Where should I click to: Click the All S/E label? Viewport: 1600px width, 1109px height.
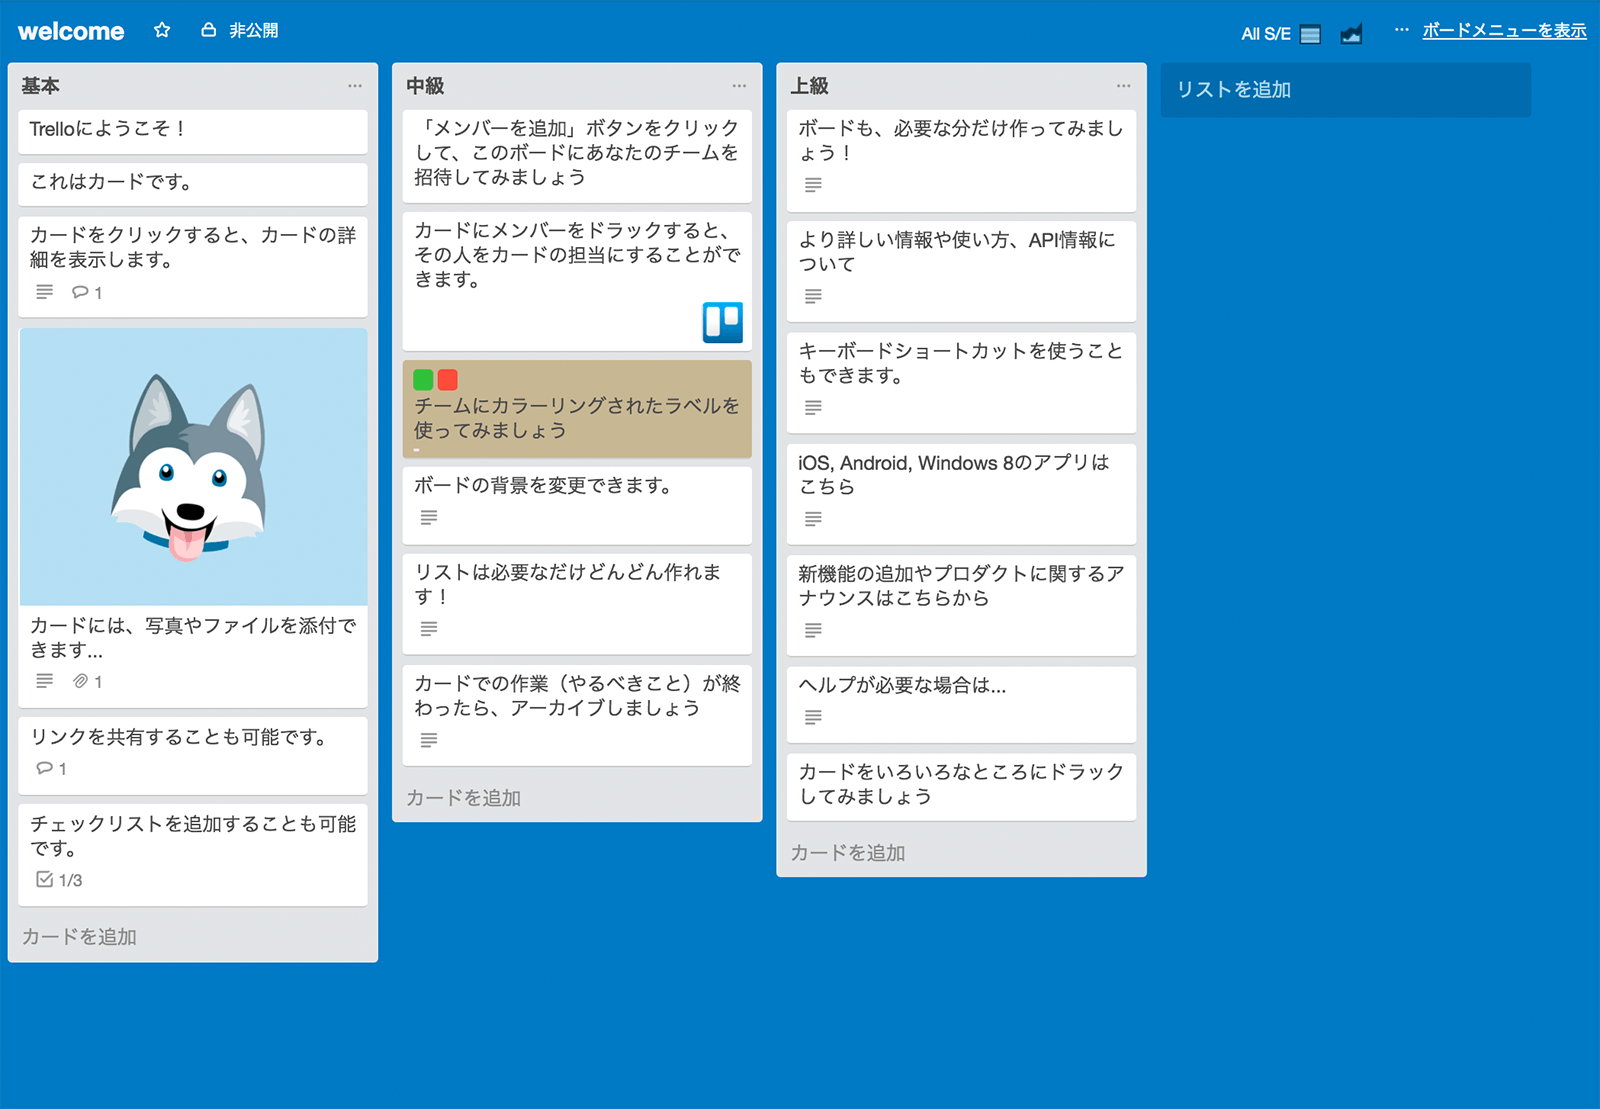[x=1266, y=34]
